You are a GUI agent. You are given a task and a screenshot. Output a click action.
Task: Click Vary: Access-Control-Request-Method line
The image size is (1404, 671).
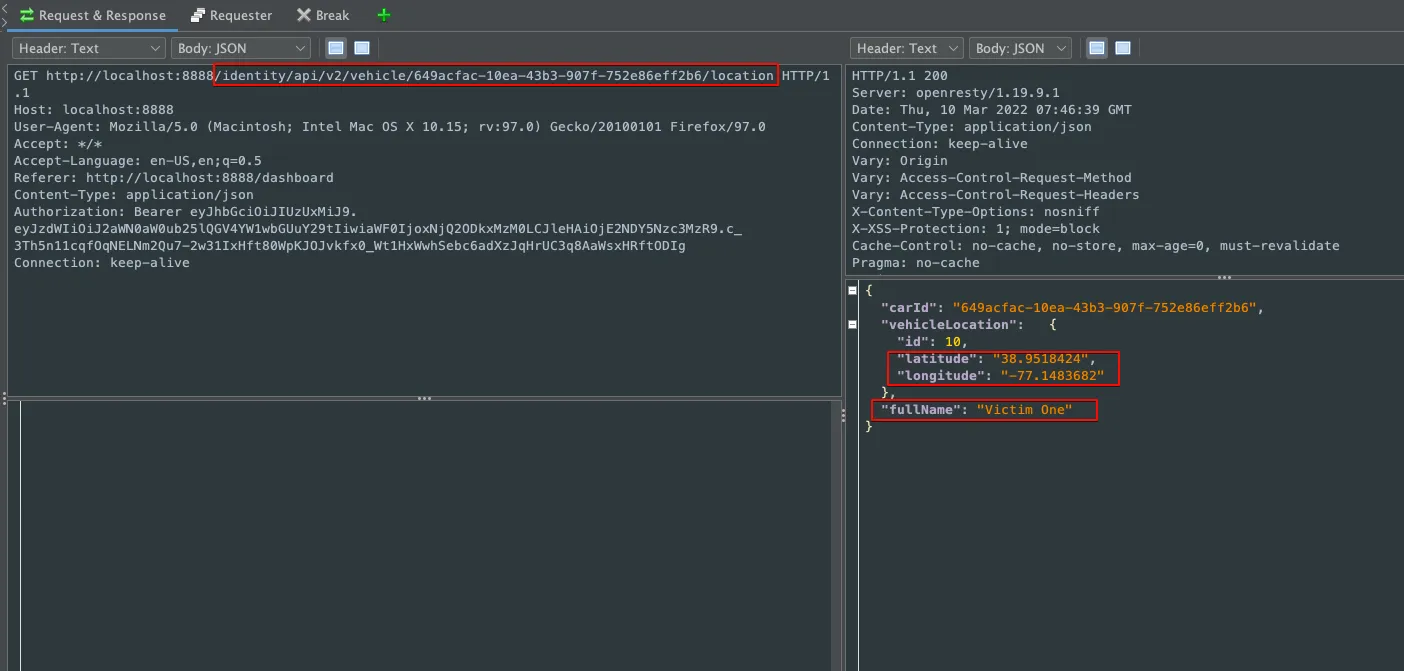coord(992,178)
